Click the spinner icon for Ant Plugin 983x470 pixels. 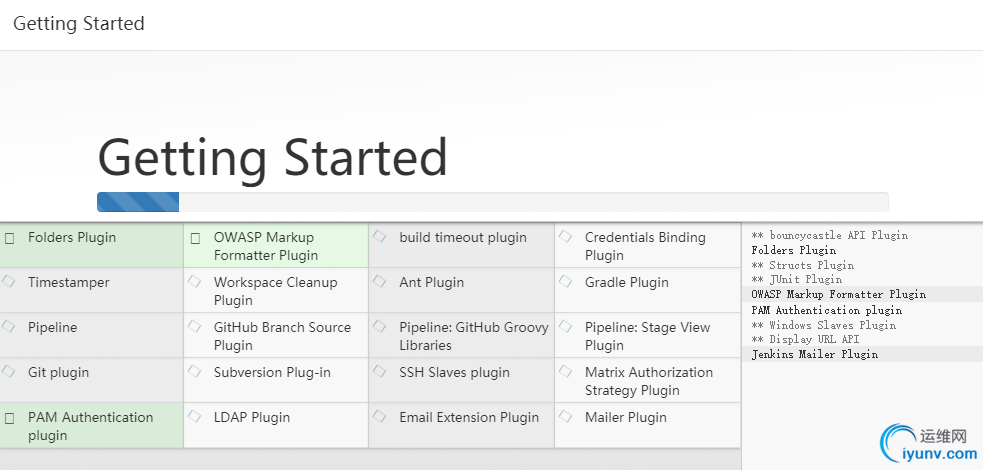(380, 282)
